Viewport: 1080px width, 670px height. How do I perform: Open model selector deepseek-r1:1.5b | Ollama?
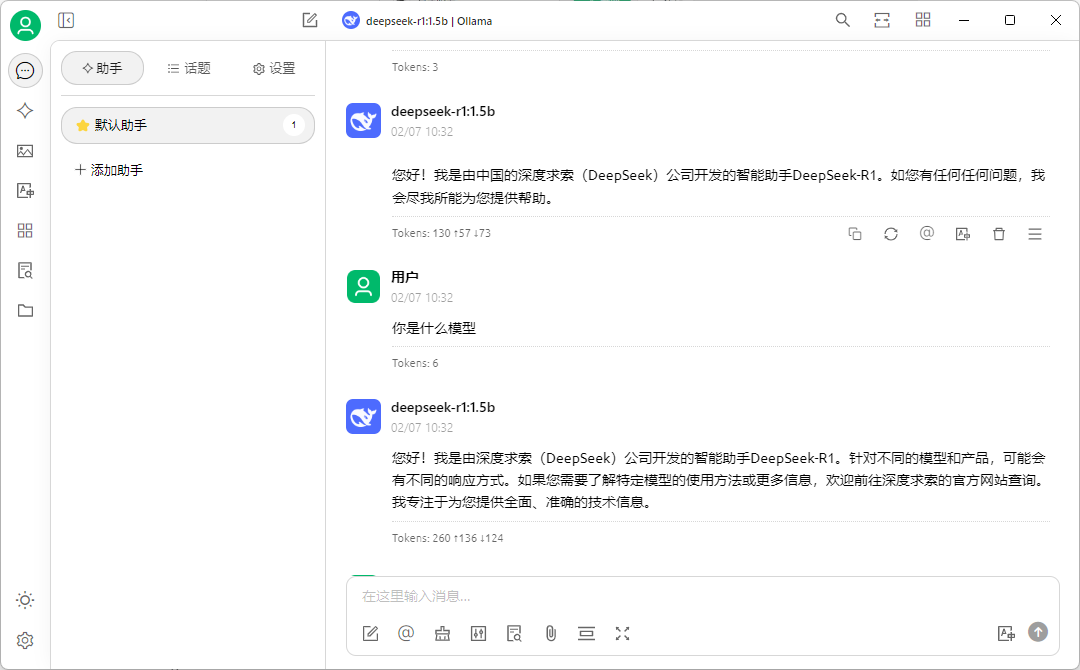tap(417, 21)
